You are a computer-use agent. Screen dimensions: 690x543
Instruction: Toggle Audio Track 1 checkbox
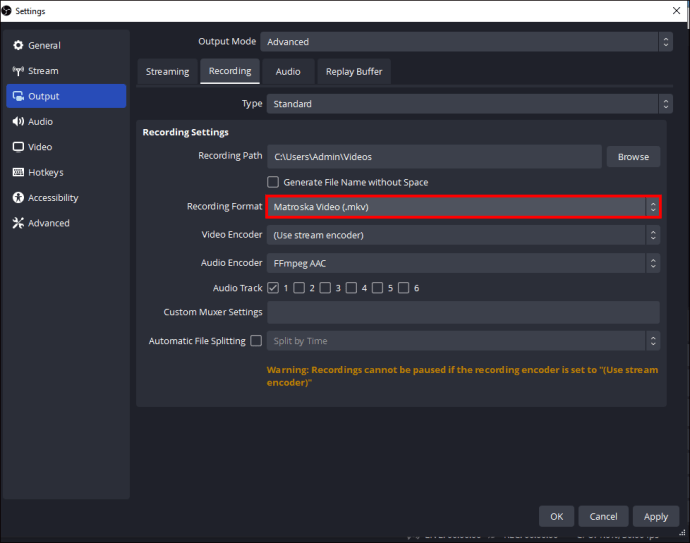(x=273, y=288)
